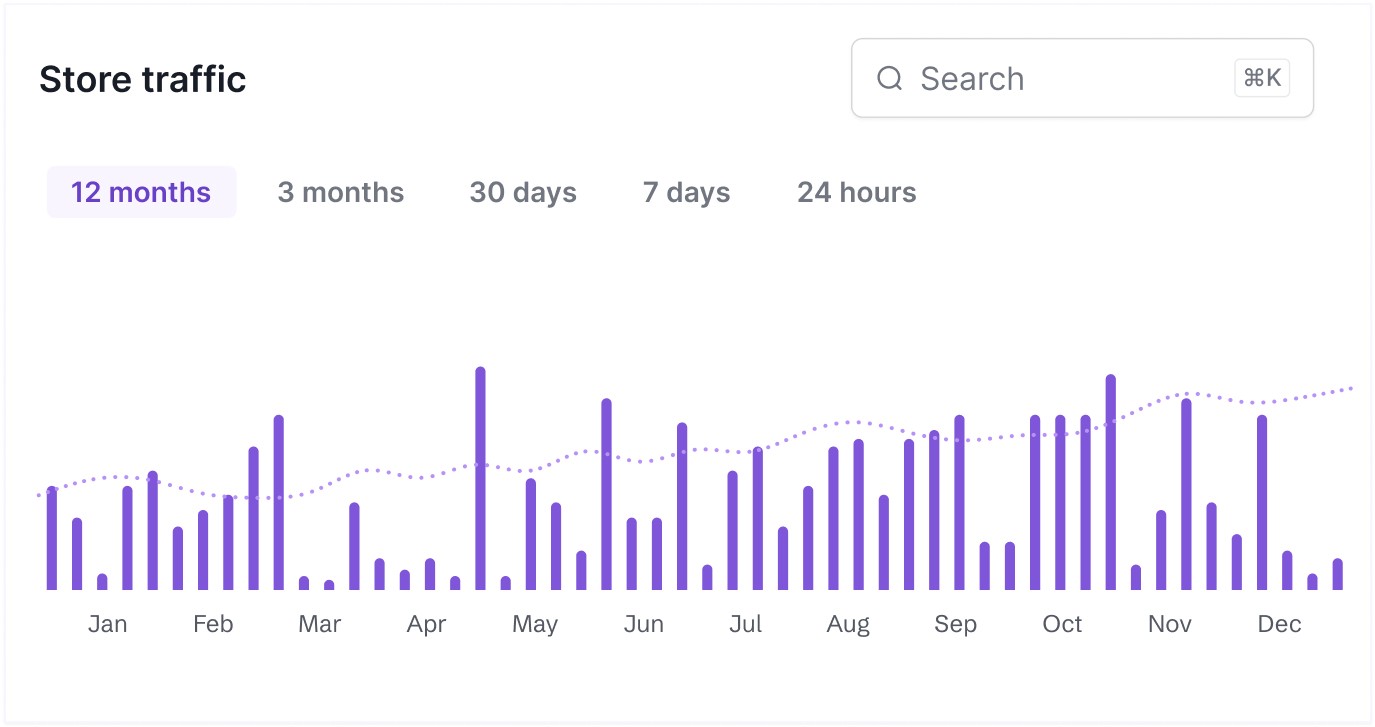Switch to the 24 hours tab
1375x727 pixels.
pos(857,192)
